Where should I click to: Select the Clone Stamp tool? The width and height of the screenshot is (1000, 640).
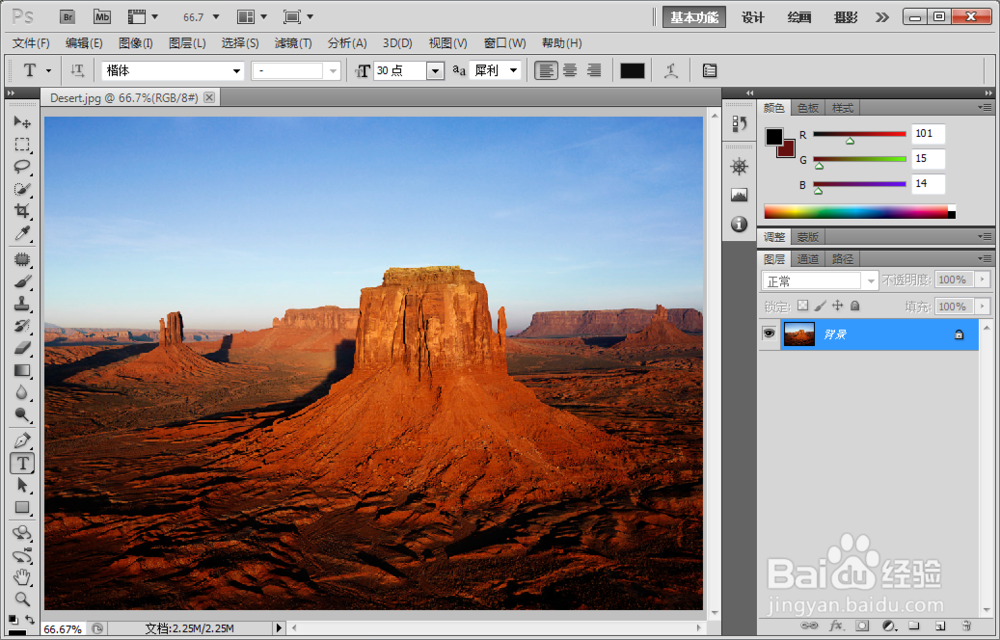click(22, 302)
